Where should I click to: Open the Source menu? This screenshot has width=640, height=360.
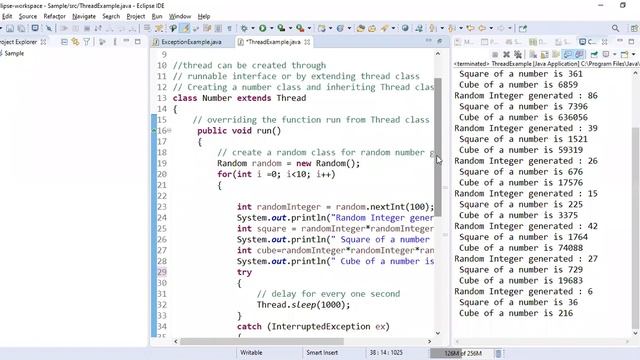(28, 16)
